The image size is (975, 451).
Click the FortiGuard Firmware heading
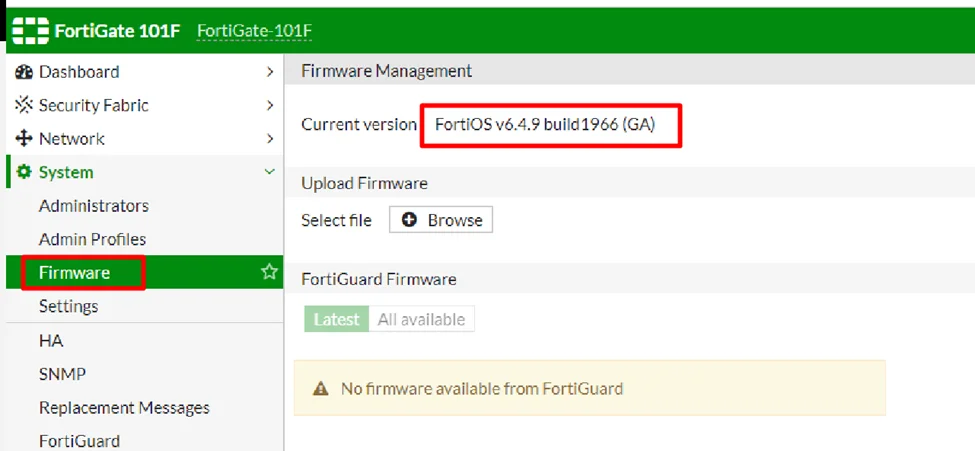click(x=379, y=279)
